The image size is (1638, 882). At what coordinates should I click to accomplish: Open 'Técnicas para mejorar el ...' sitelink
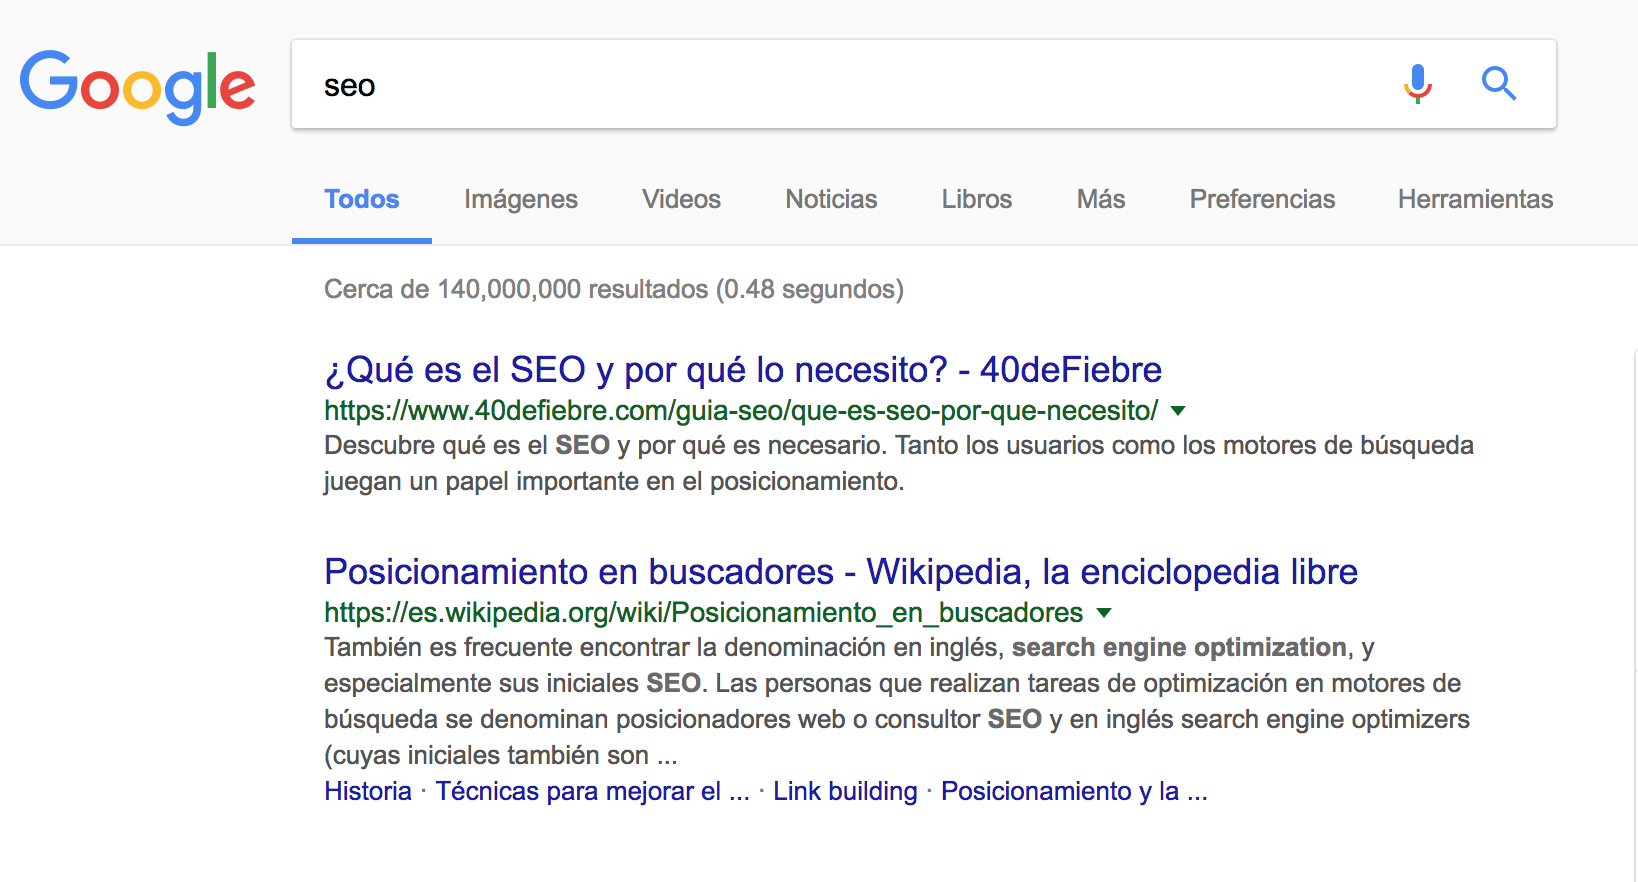pos(592,791)
